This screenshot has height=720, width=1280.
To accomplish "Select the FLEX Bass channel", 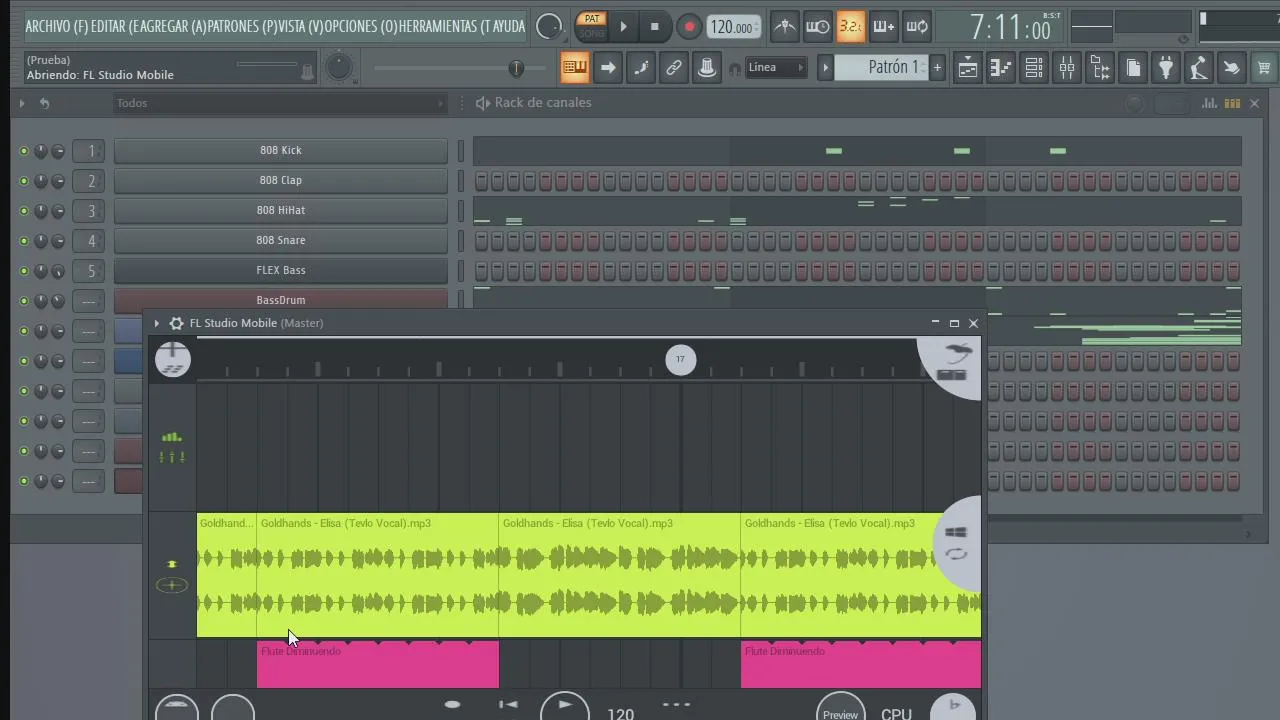I will click(280, 271).
